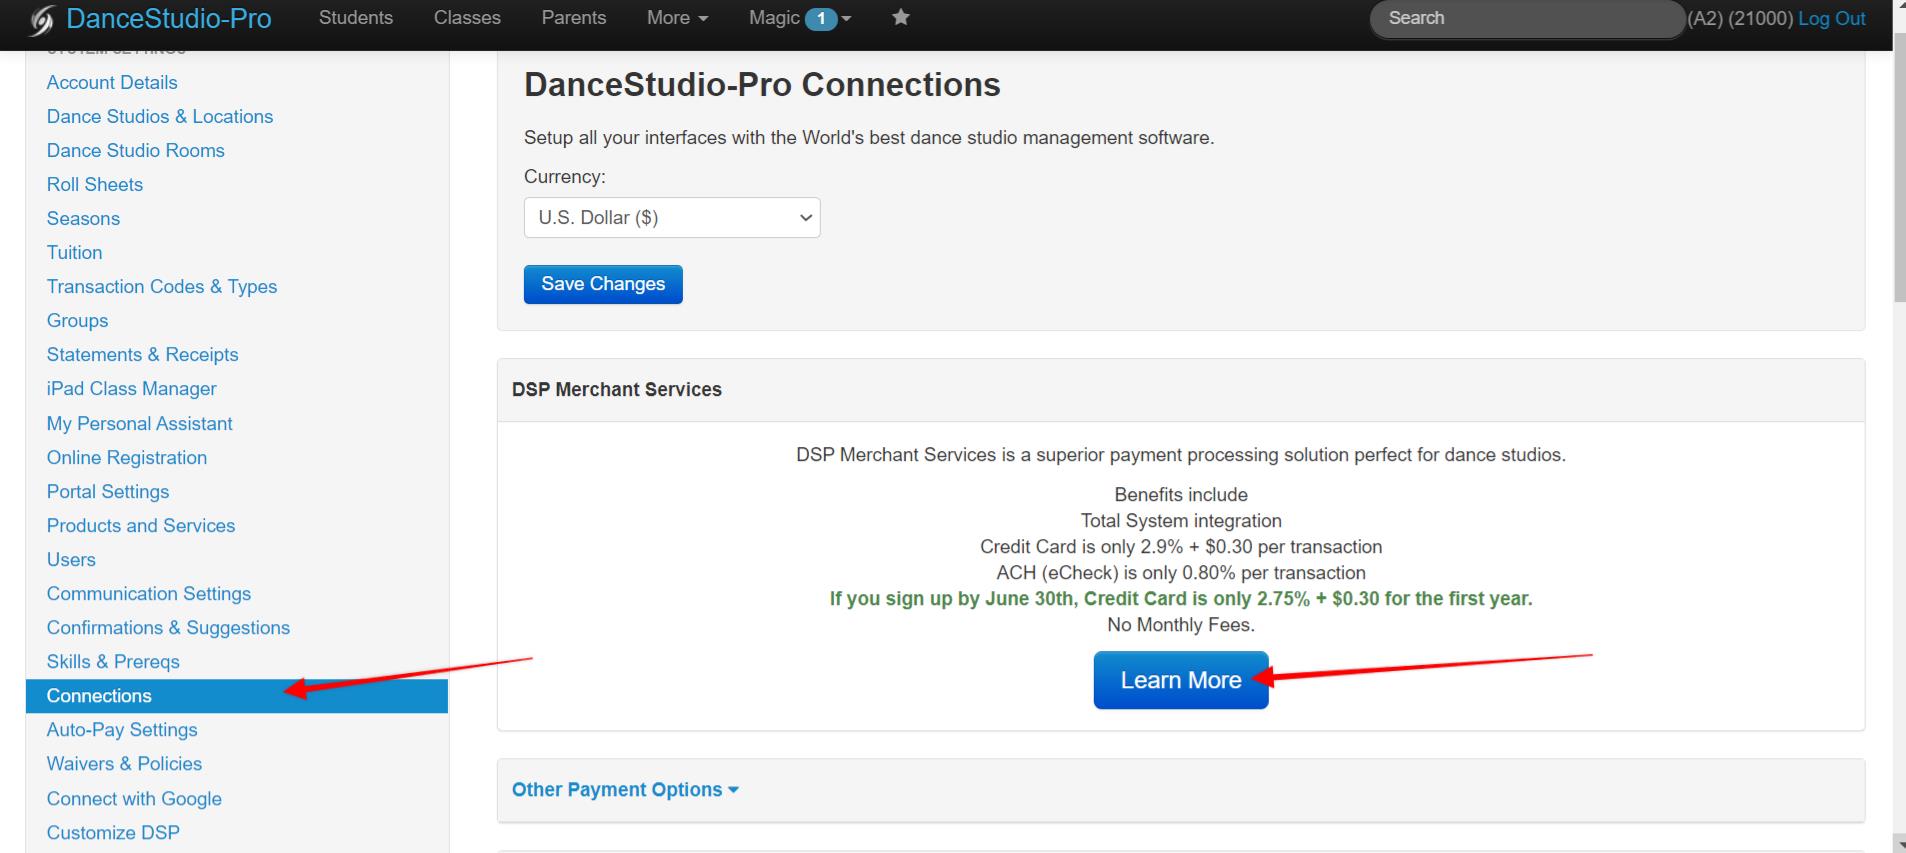The image size is (1906, 853).
Task: Open iPad Class Manager settings
Action: [x=131, y=388]
